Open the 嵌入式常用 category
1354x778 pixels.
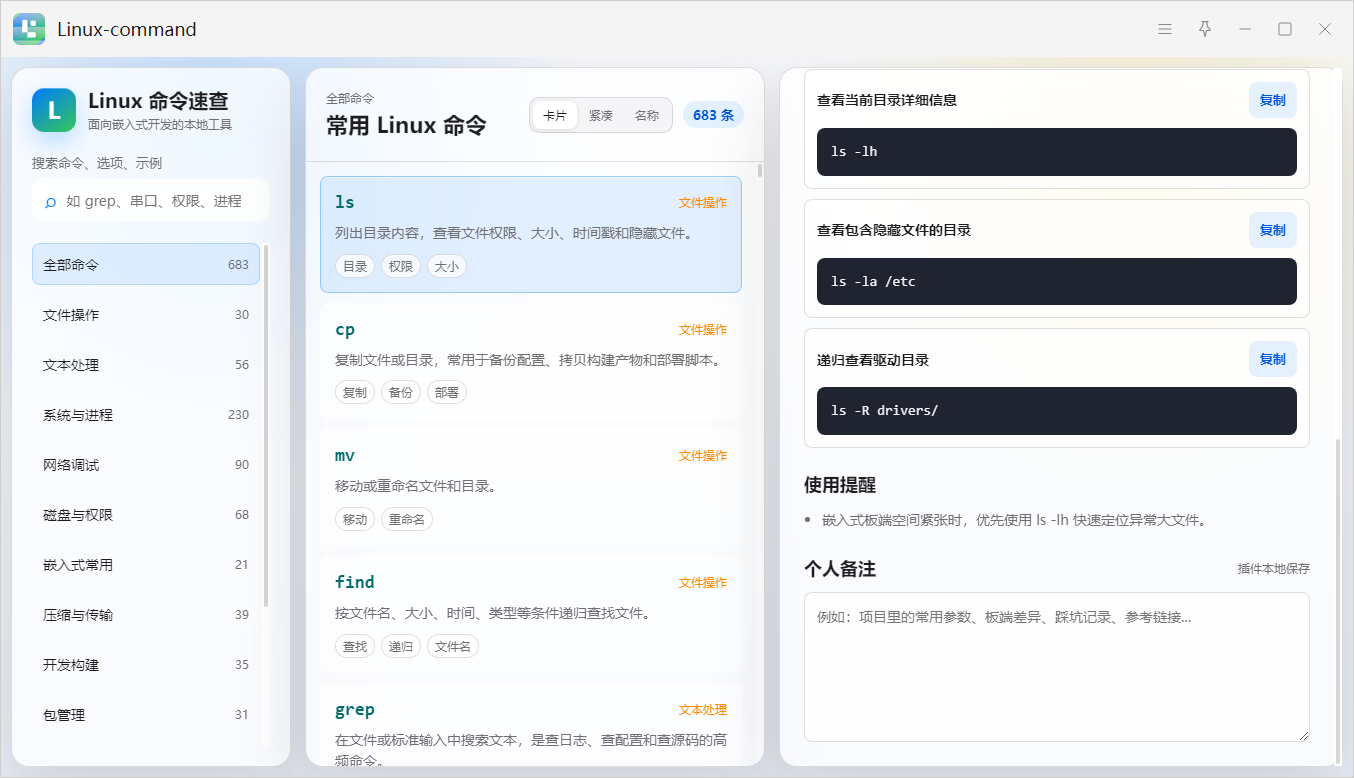coord(146,565)
